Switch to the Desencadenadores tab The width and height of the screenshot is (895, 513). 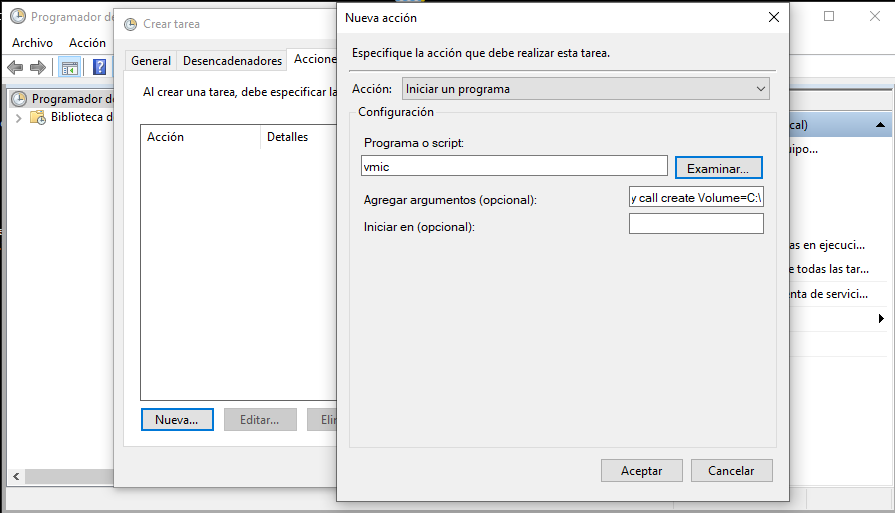point(232,61)
